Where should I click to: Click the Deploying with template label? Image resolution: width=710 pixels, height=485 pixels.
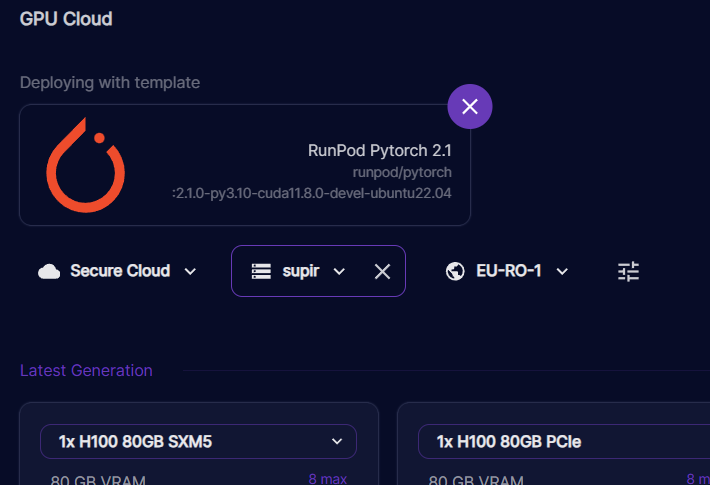tap(110, 82)
